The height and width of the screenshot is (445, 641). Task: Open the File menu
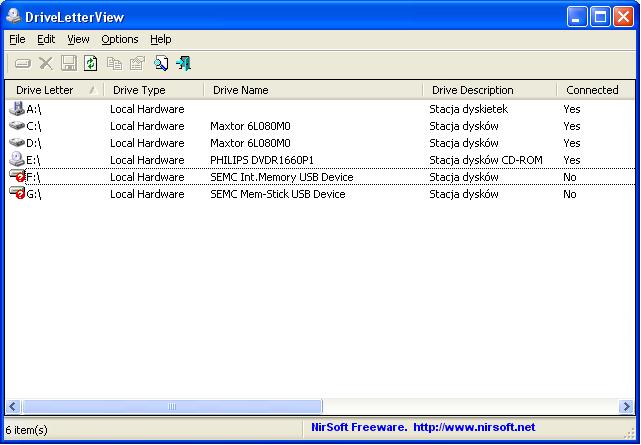click(17, 39)
